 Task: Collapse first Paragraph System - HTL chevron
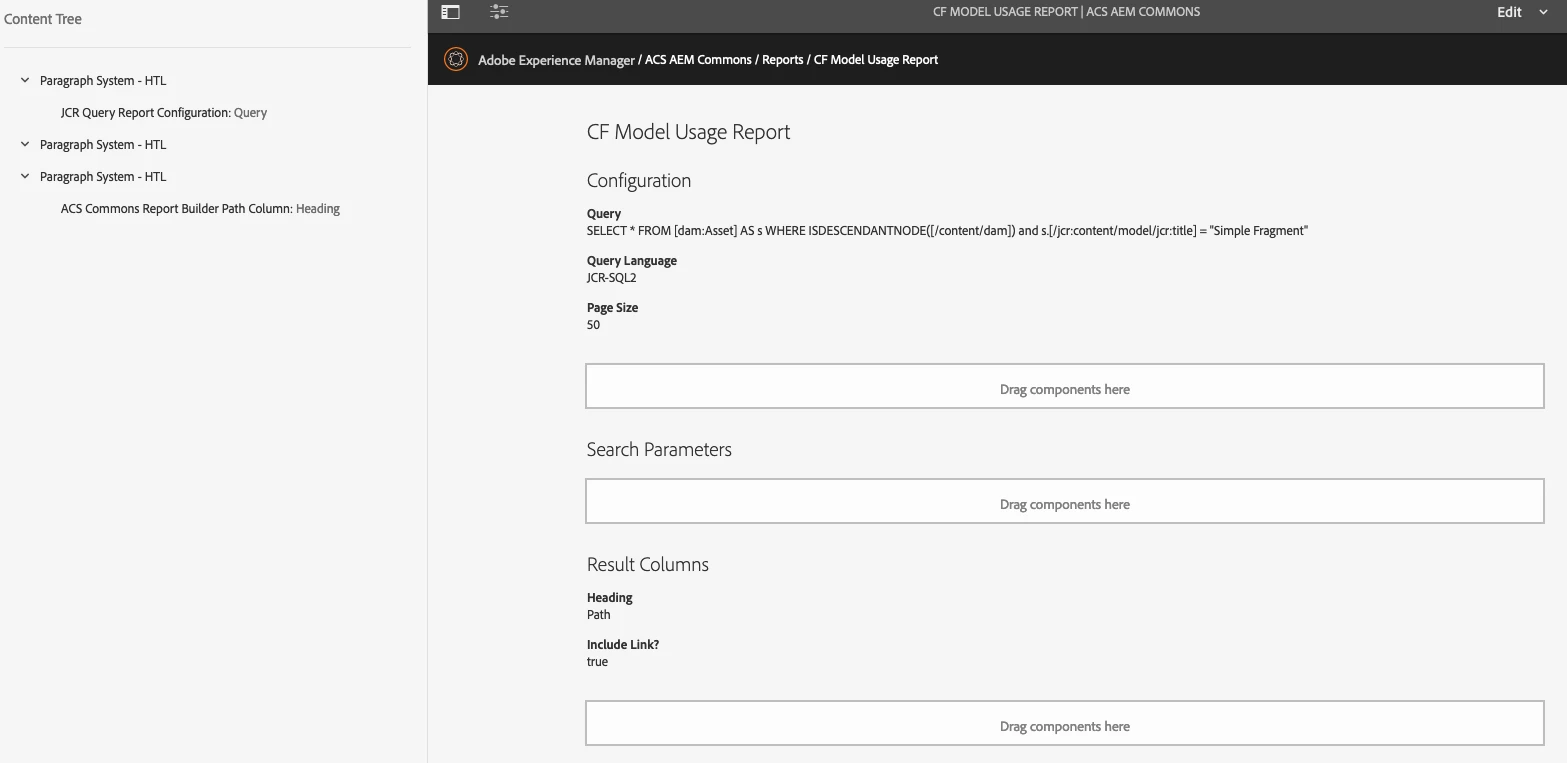(25, 80)
